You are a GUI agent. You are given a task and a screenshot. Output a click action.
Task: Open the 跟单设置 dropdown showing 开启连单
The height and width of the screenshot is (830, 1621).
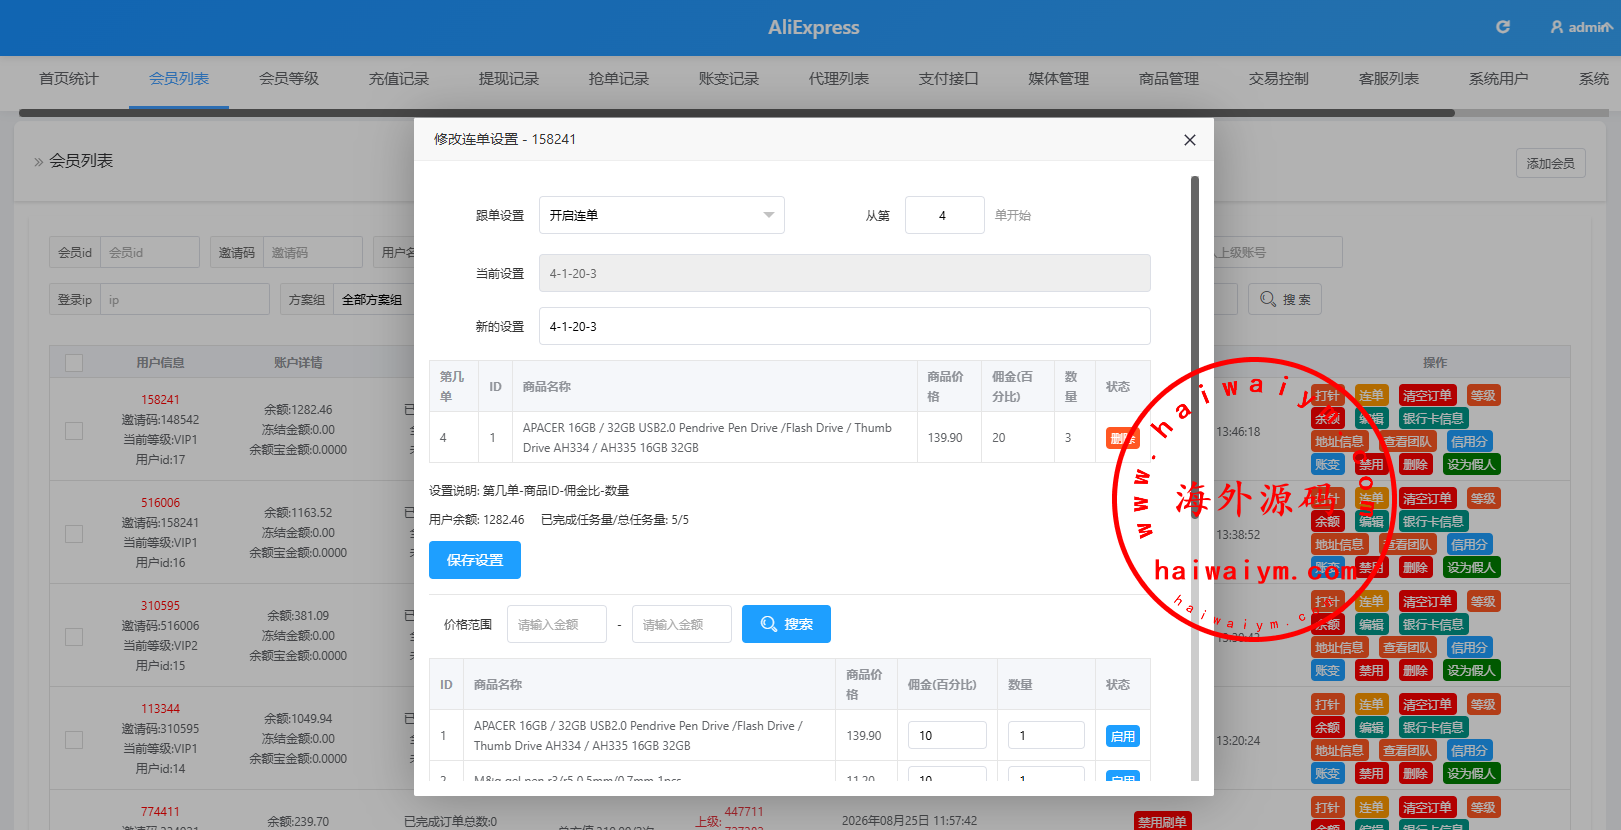[x=662, y=215]
